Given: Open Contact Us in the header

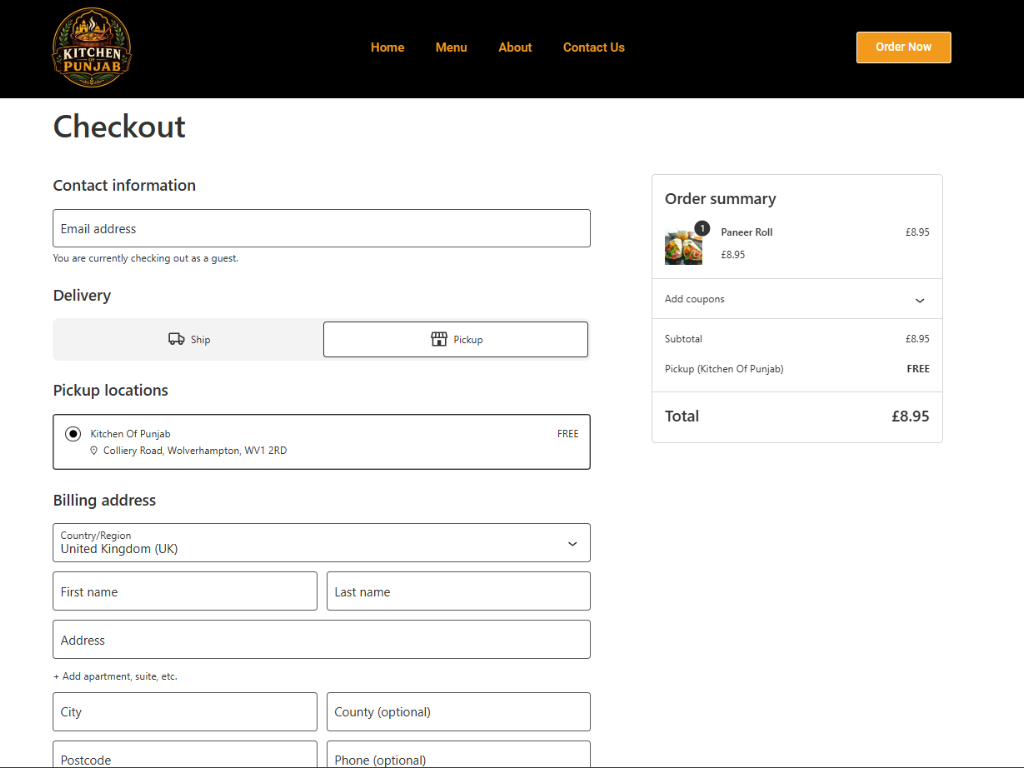Looking at the screenshot, I should pyautogui.click(x=594, y=48).
